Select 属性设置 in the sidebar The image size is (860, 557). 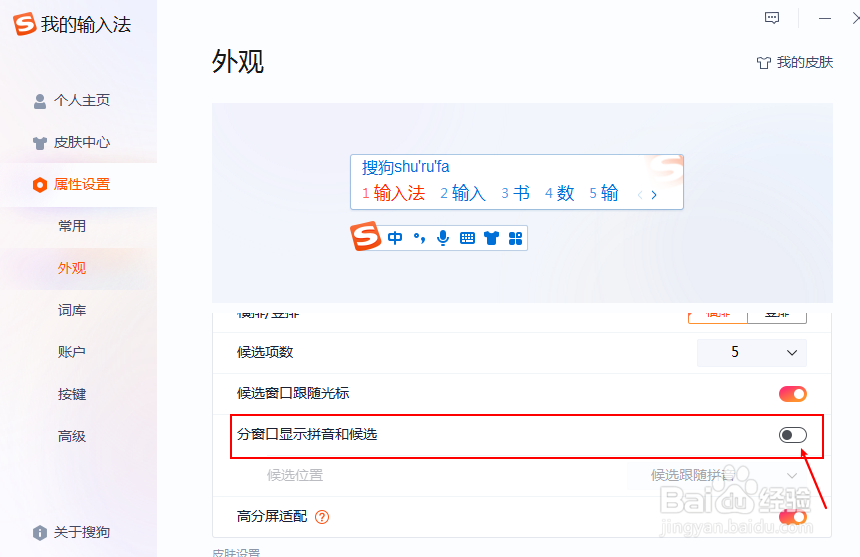78,185
